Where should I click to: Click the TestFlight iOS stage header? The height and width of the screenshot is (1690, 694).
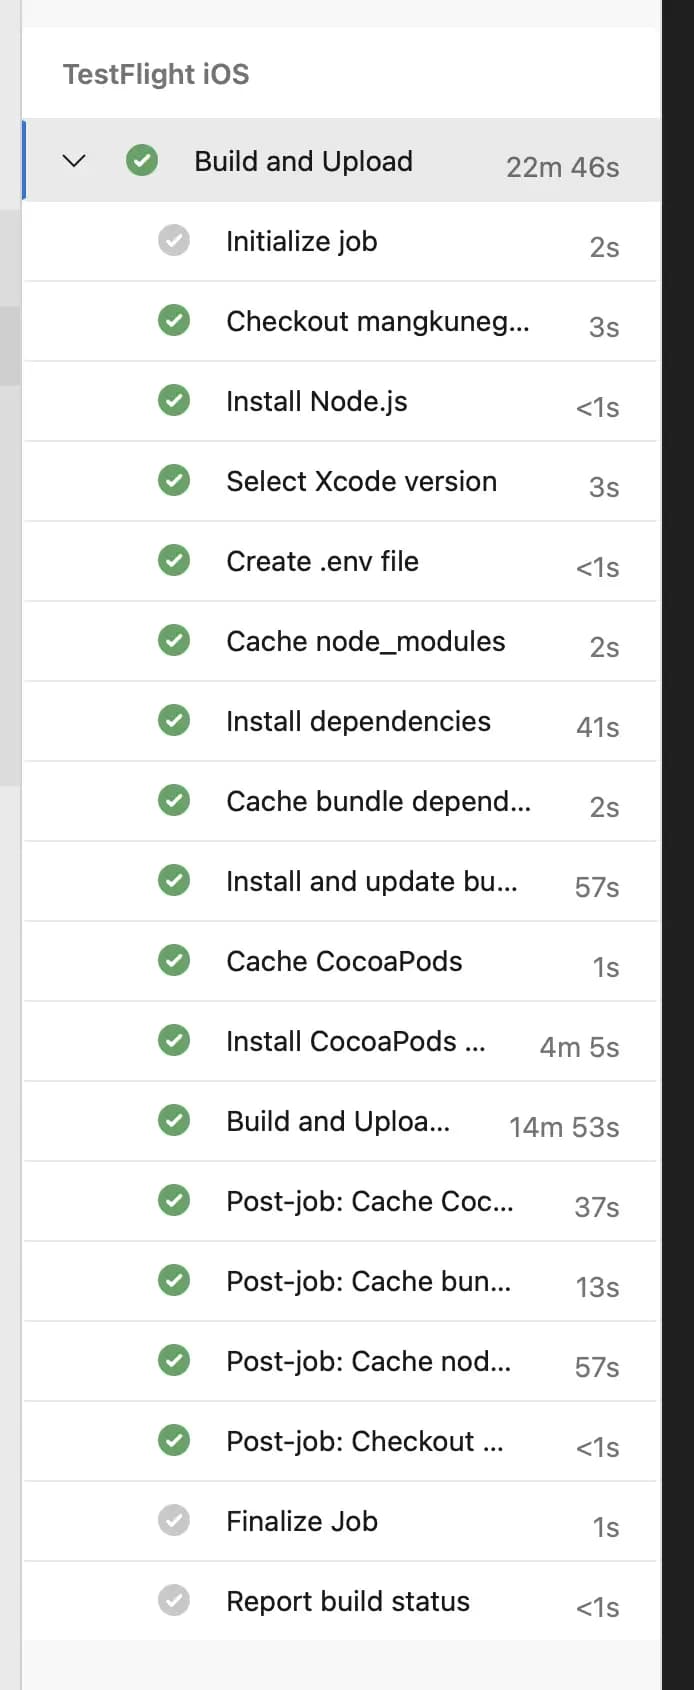pyautogui.click(x=156, y=74)
